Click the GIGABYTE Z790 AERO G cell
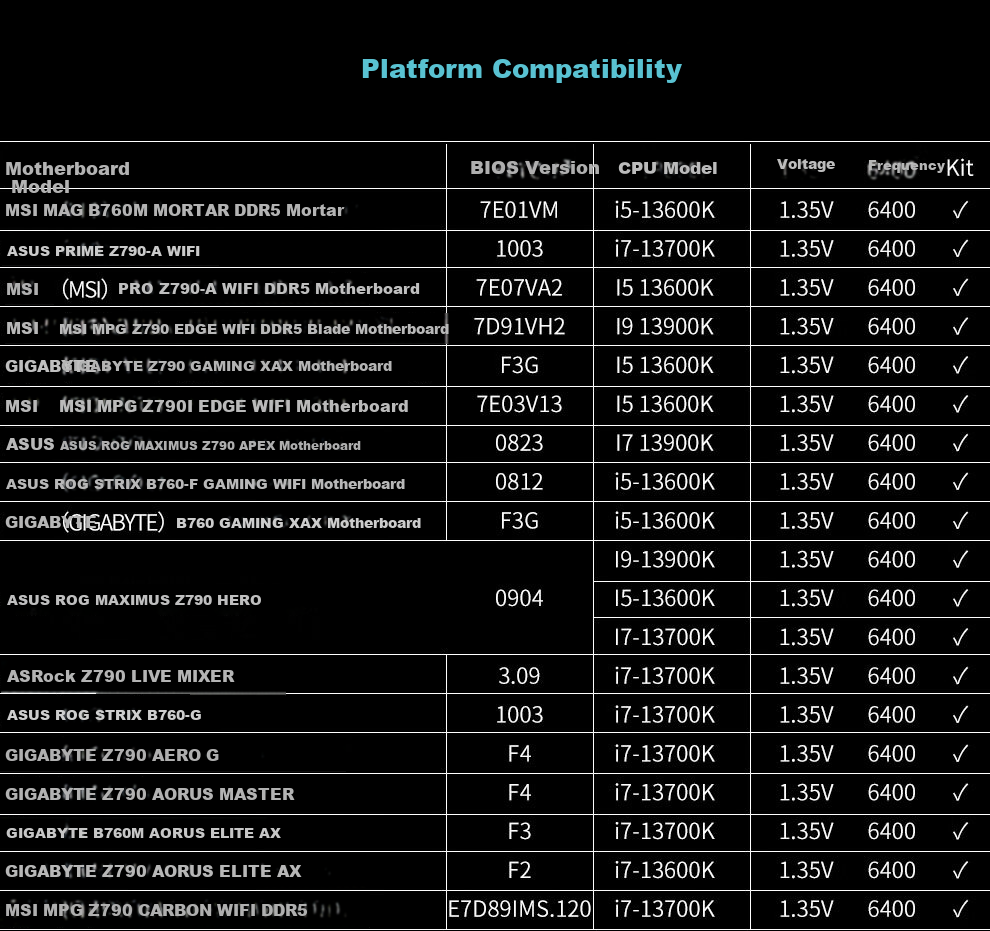 coord(112,755)
